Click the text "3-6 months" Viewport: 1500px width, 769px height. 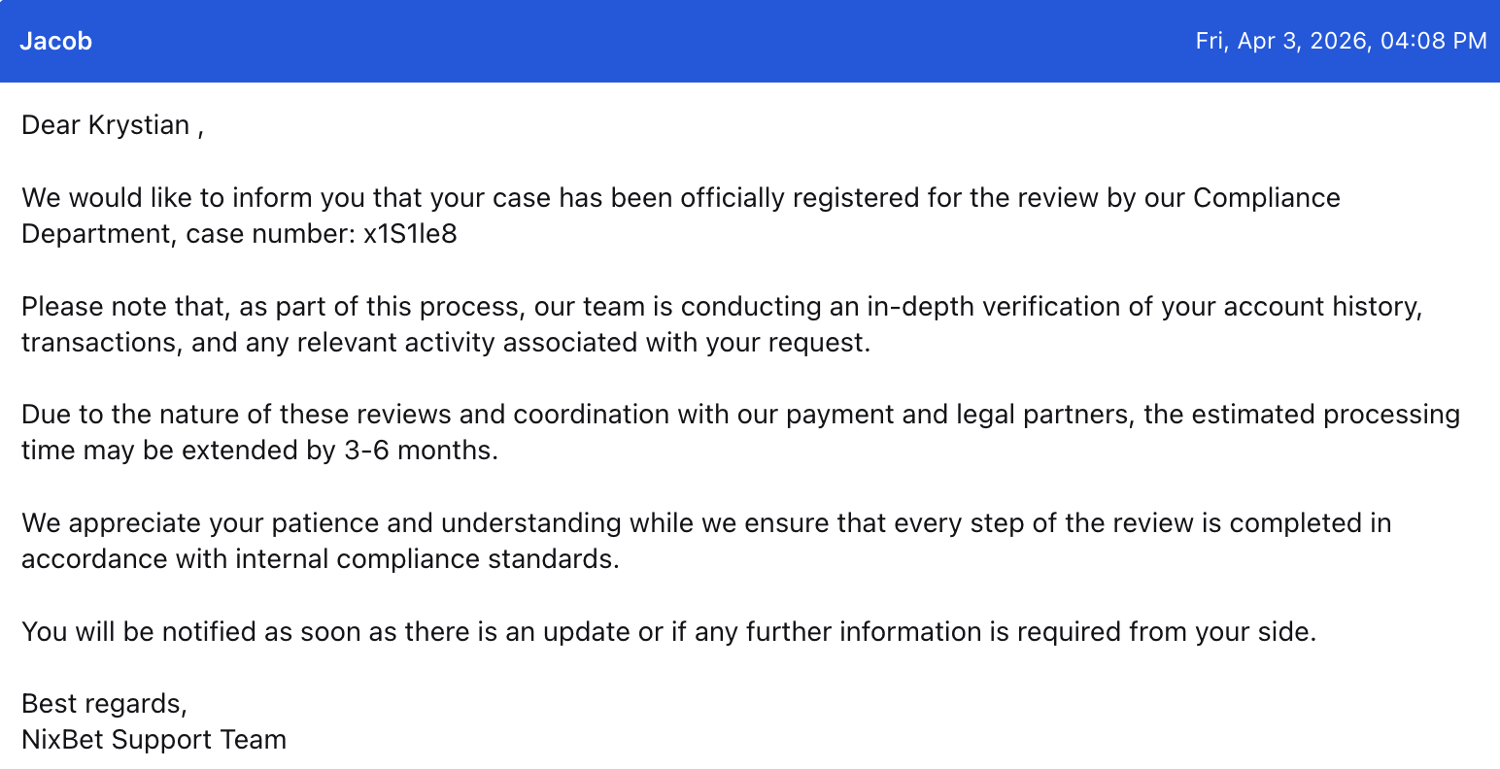click(x=415, y=450)
